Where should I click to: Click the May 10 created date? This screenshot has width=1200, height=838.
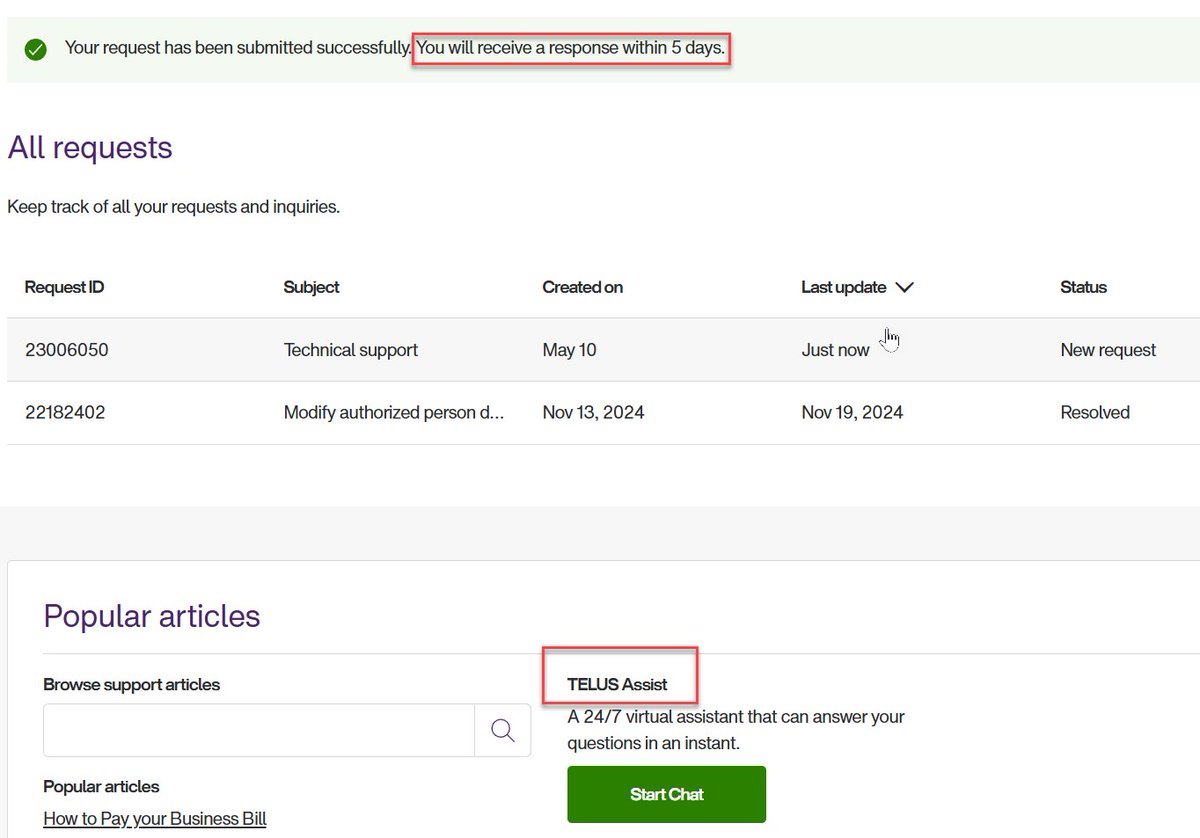click(x=570, y=350)
